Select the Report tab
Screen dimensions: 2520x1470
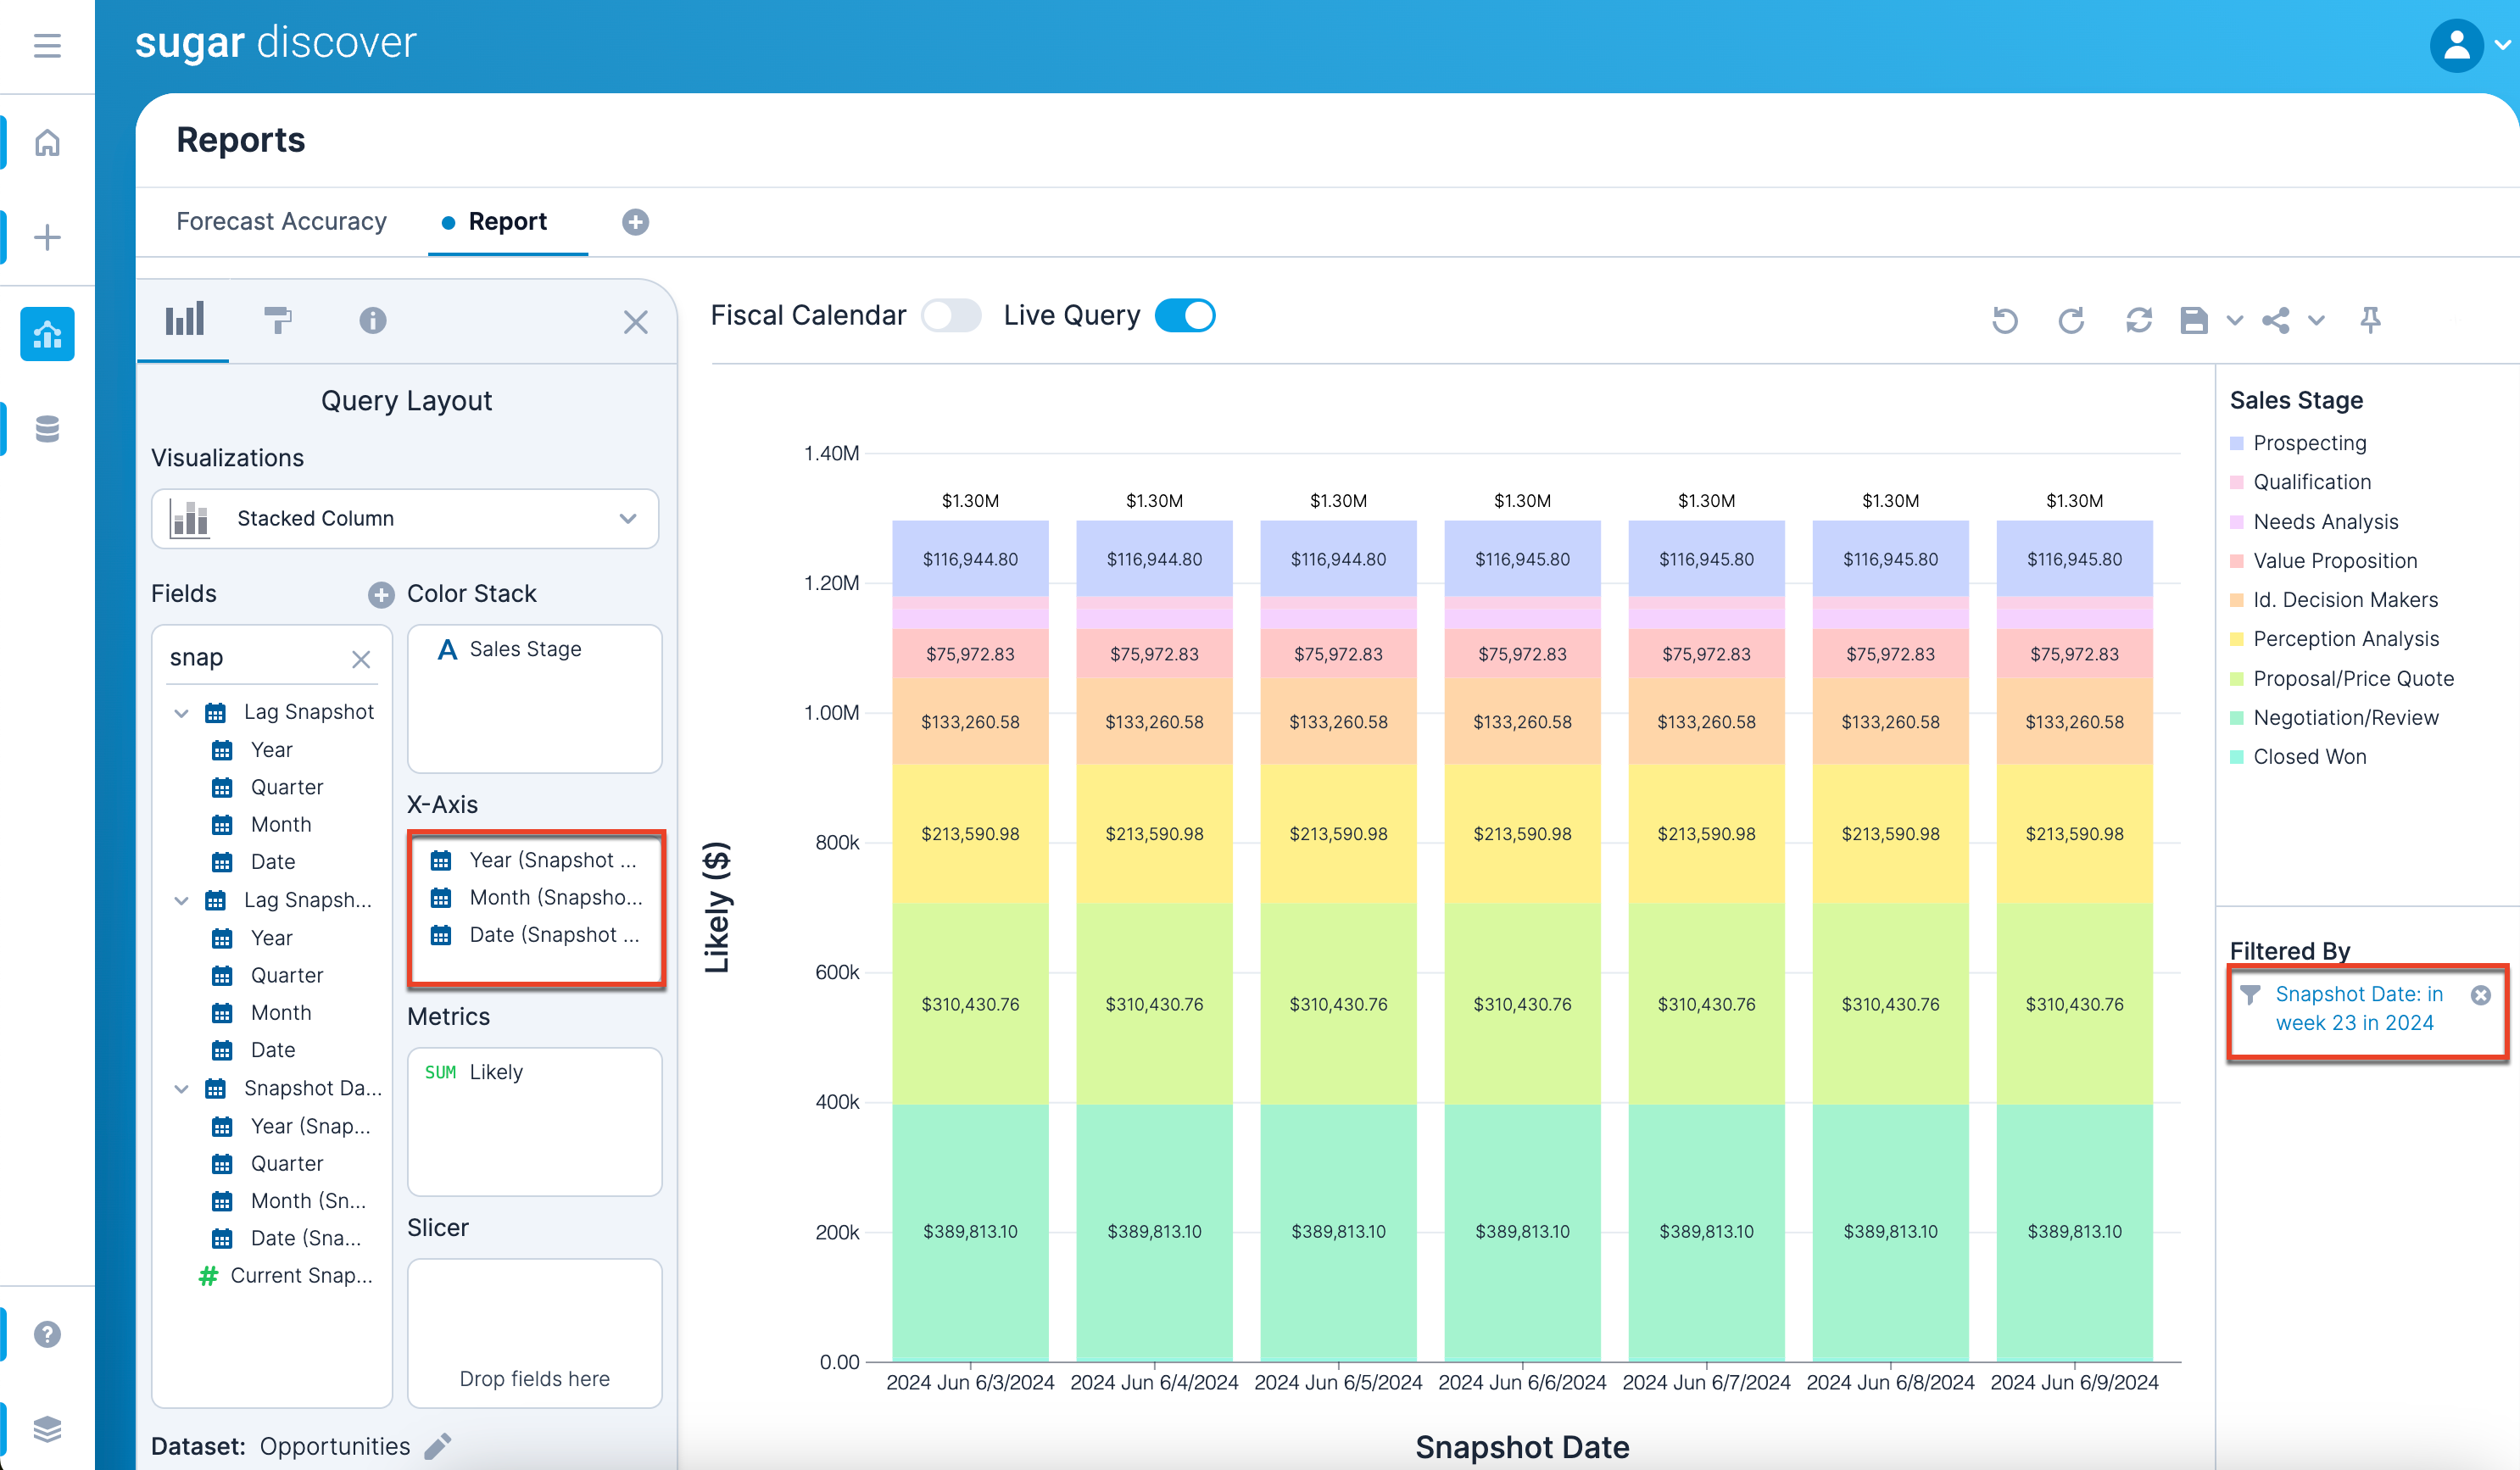tap(507, 221)
